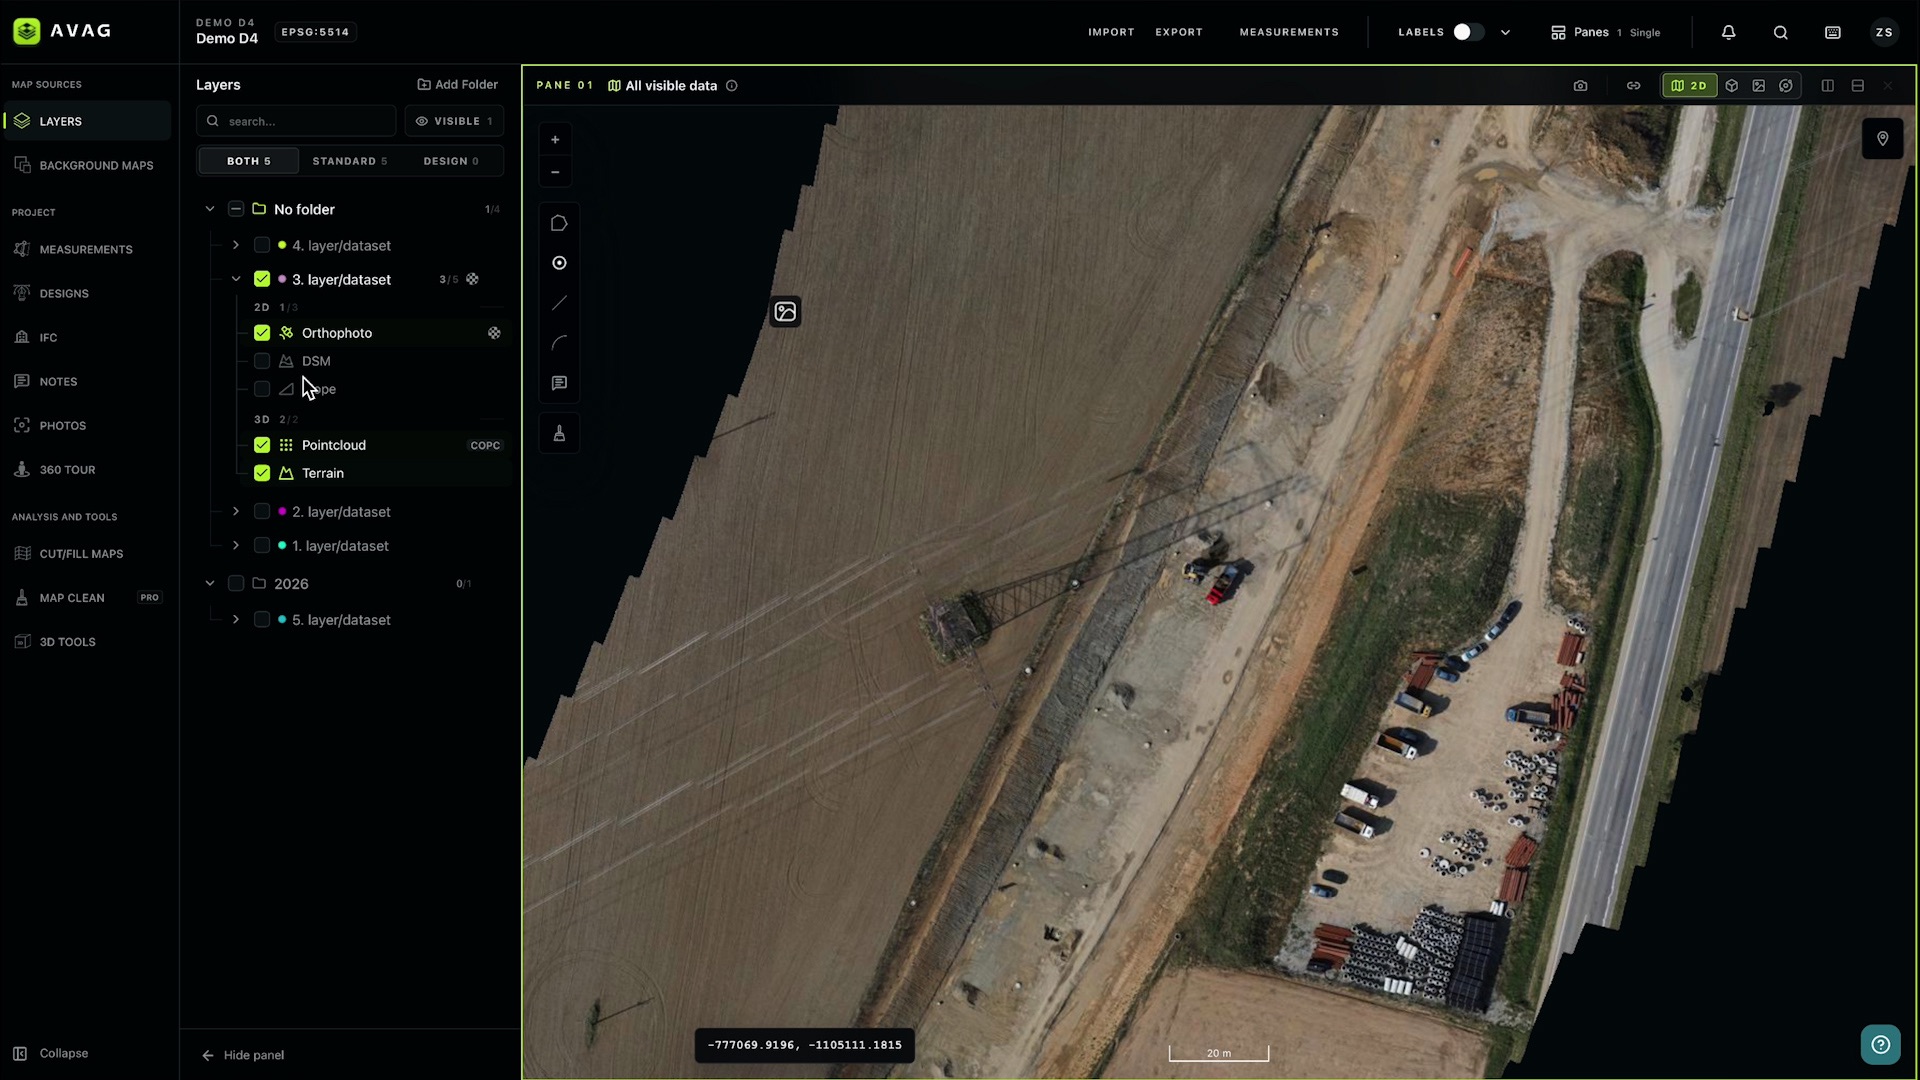Click the Visible filter button
This screenshot has width=1920, height=1080.
455,121
